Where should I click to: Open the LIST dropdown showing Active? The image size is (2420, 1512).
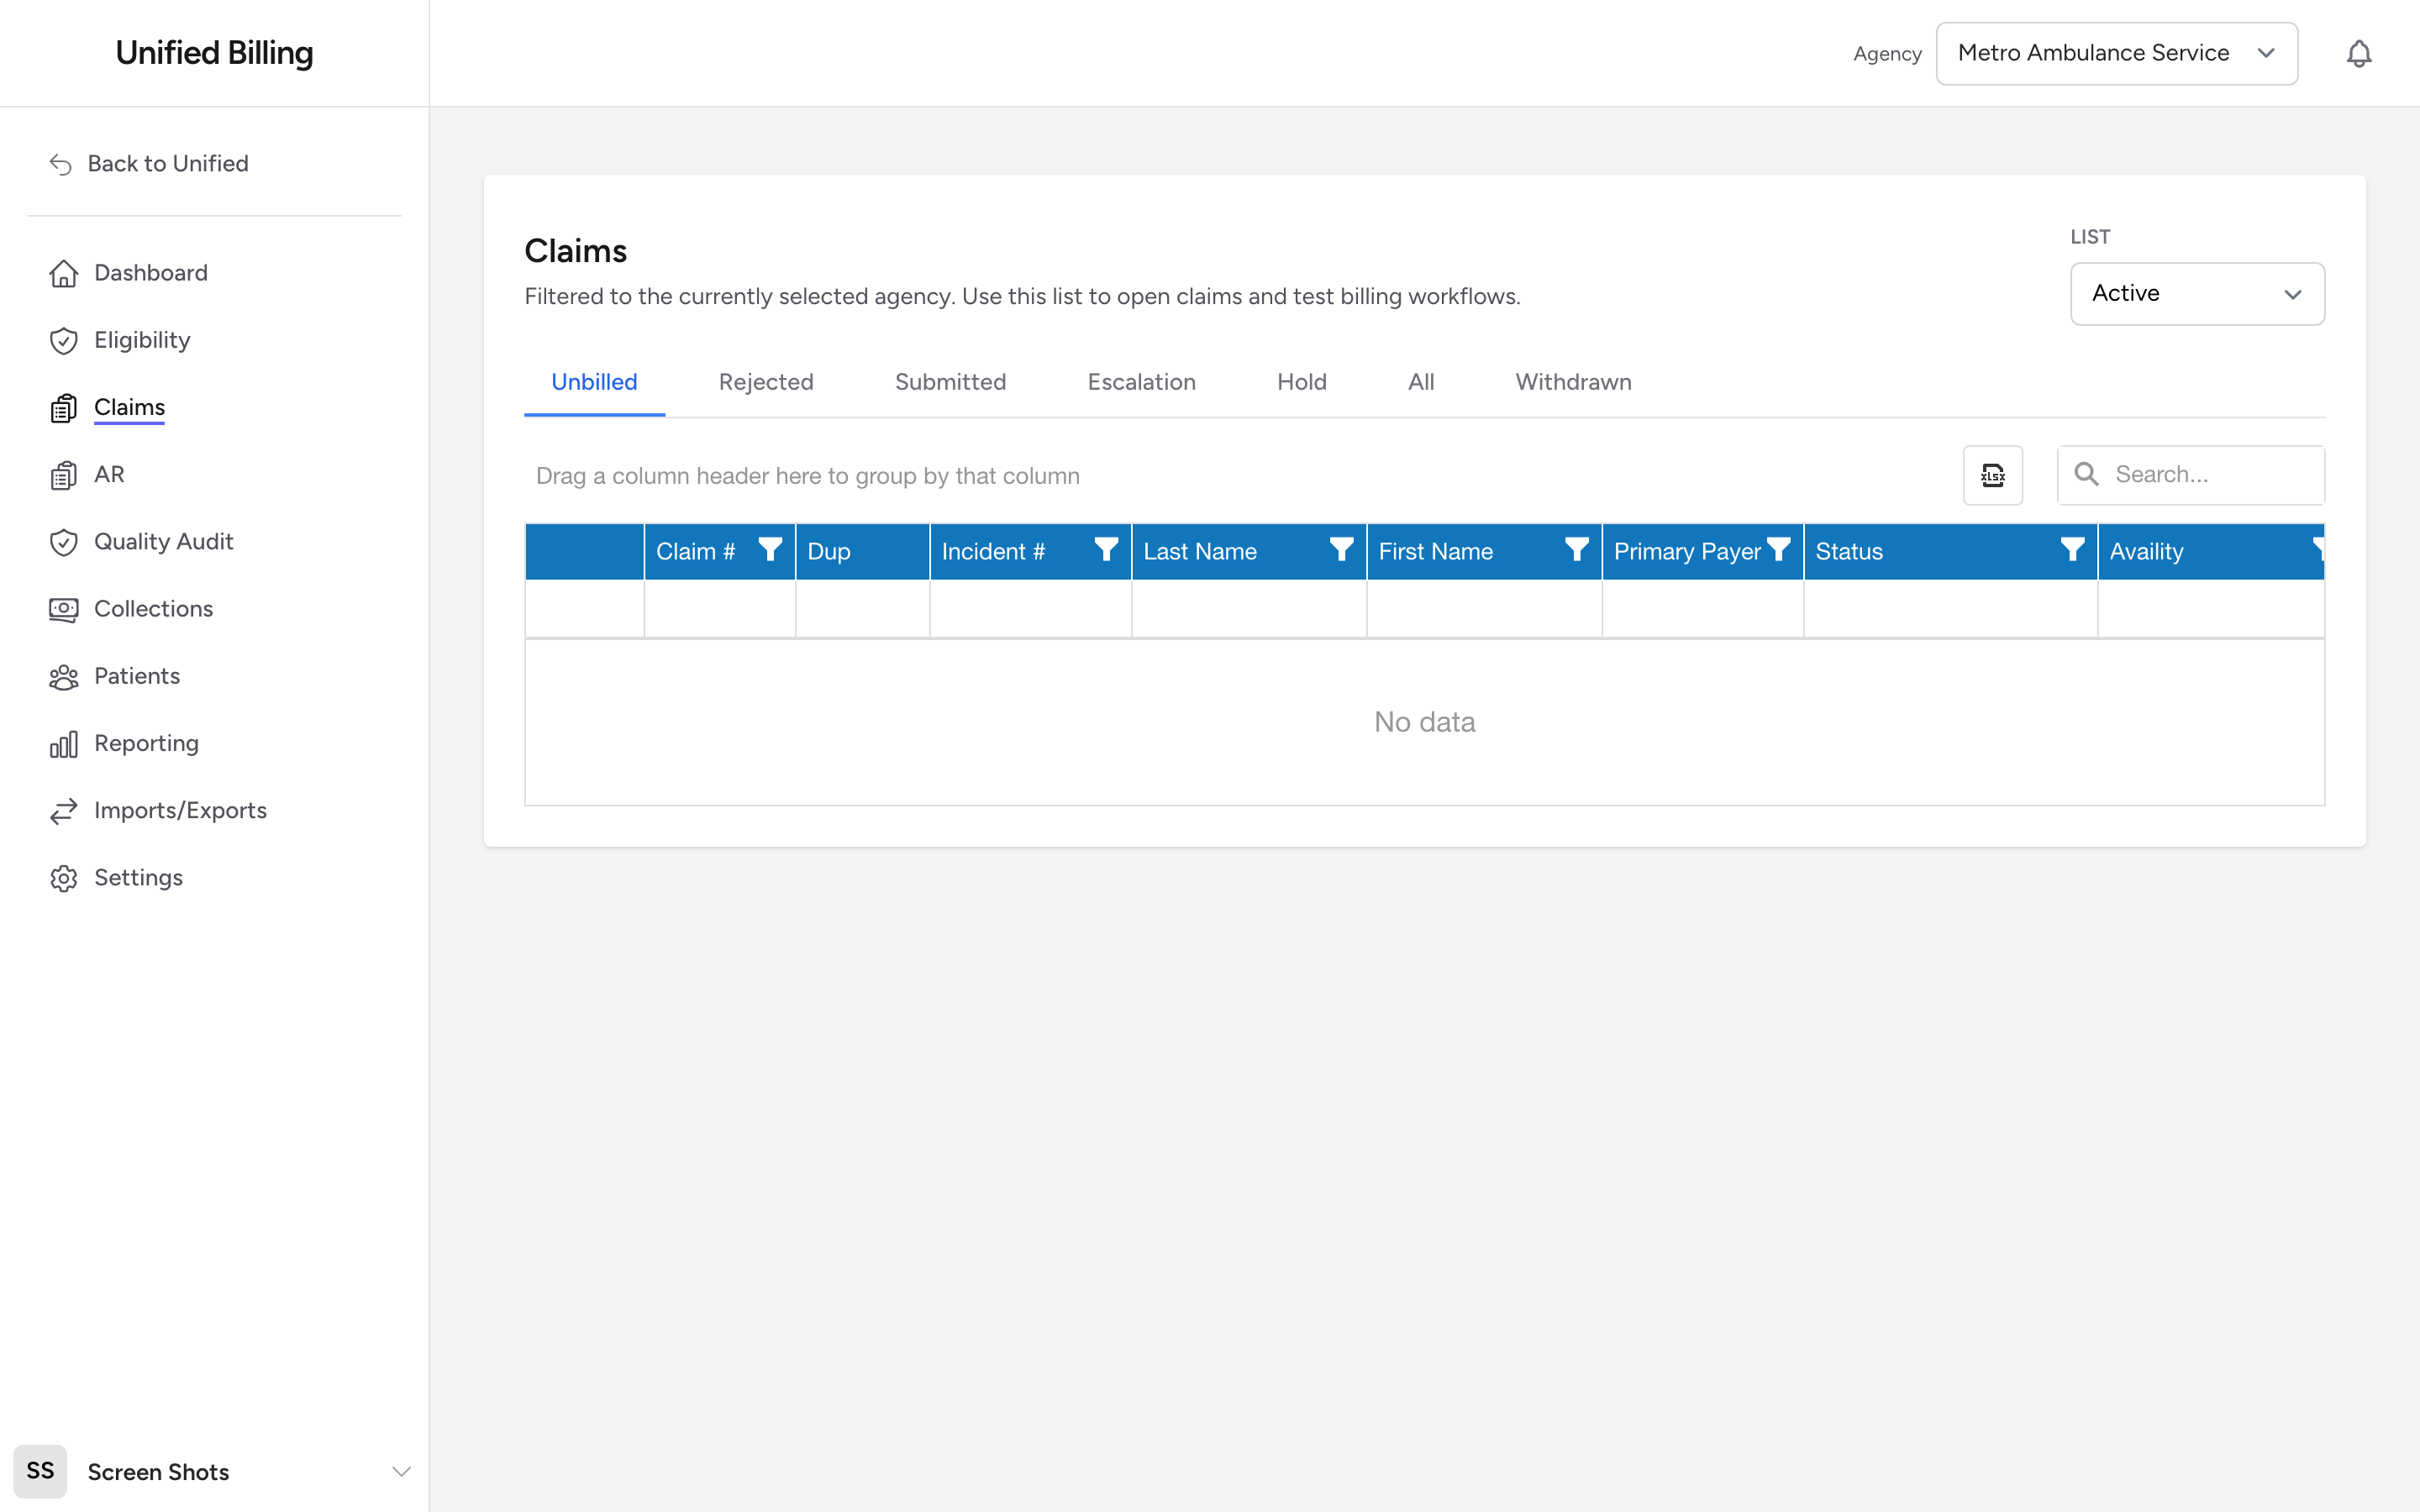click(2197, 293)
